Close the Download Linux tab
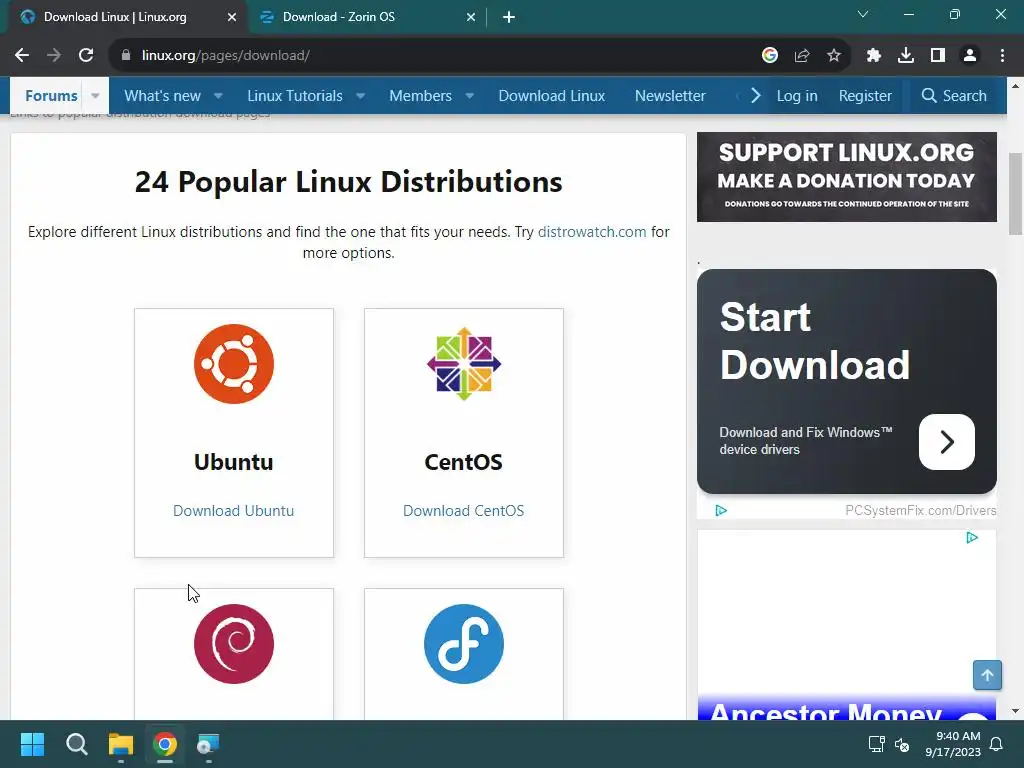This screenshot has height=768, width=1024. [232, 17]
